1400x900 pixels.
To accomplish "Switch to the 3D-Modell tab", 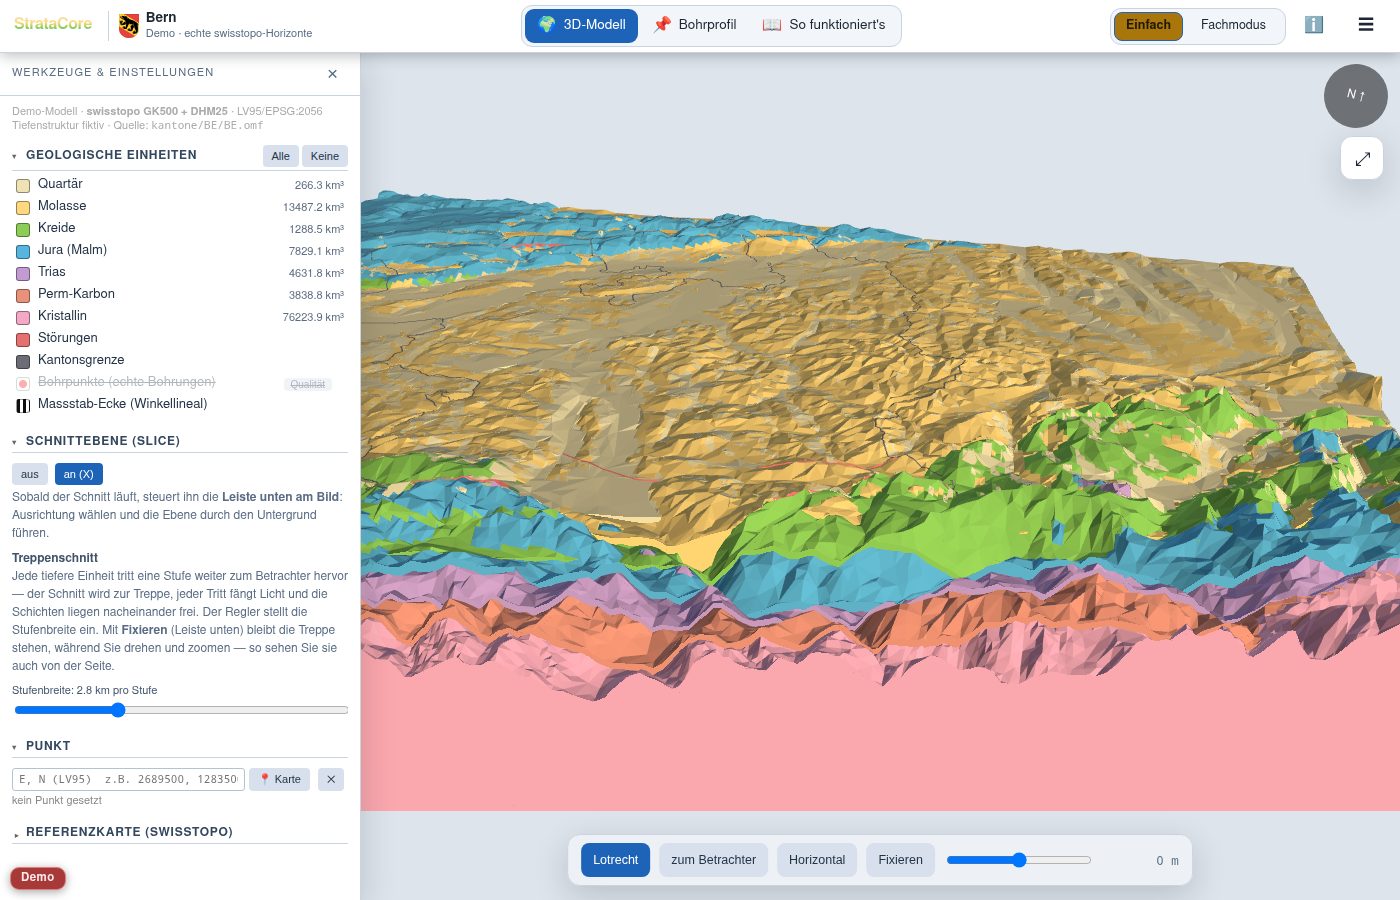I will [x=581, y=25].
